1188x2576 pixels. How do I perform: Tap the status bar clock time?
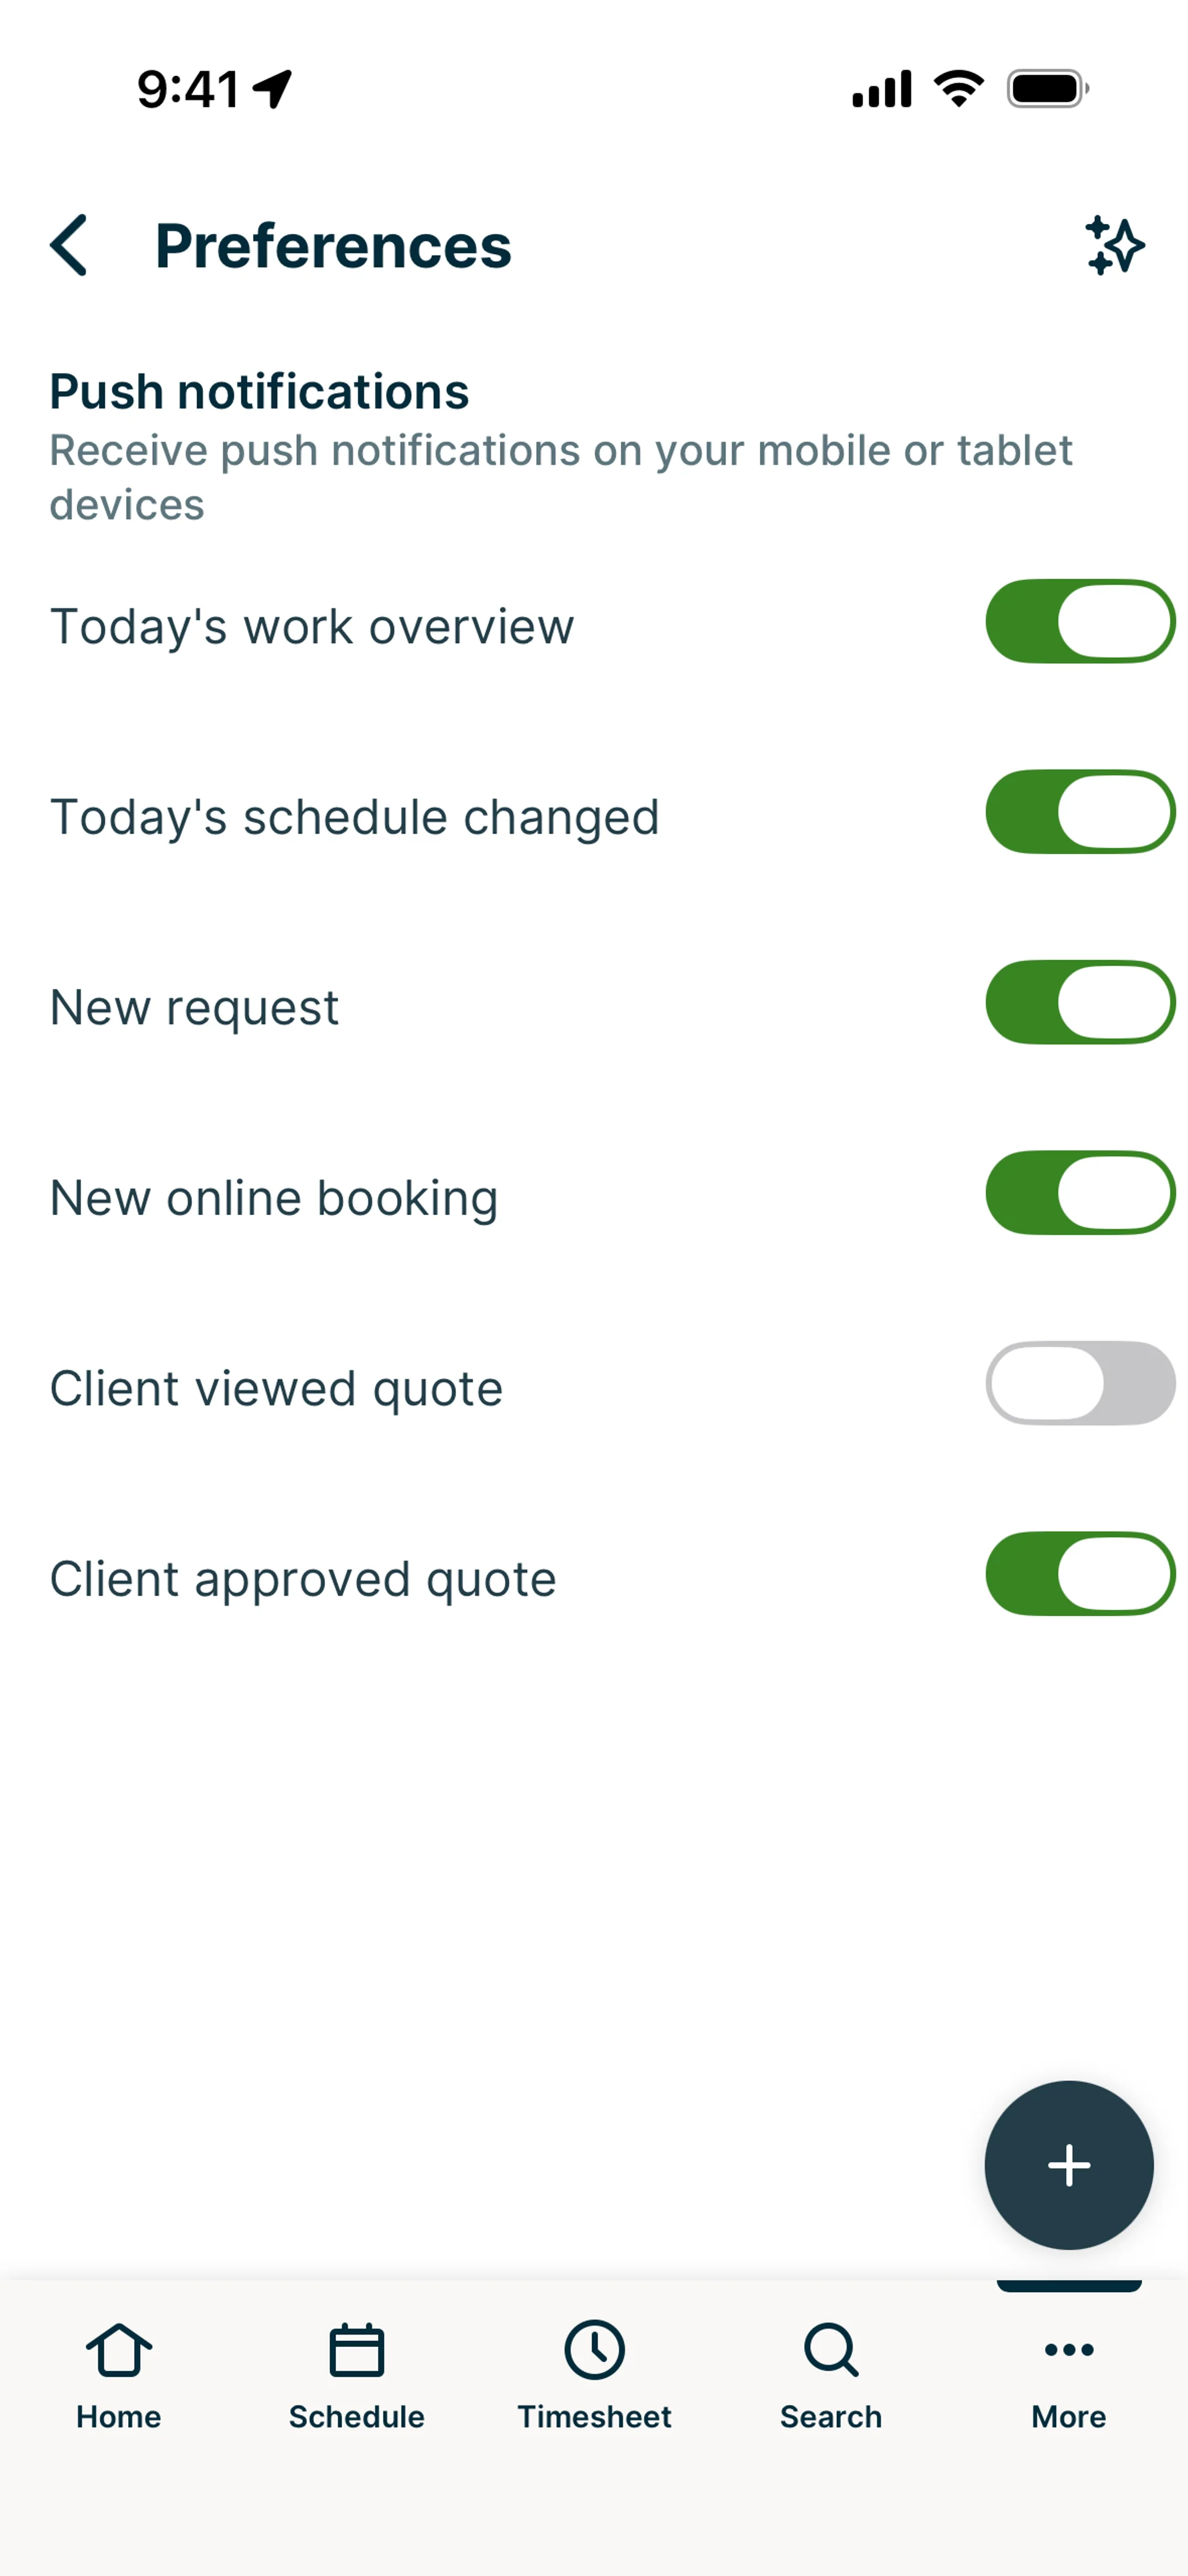click(x=188, y=89)
